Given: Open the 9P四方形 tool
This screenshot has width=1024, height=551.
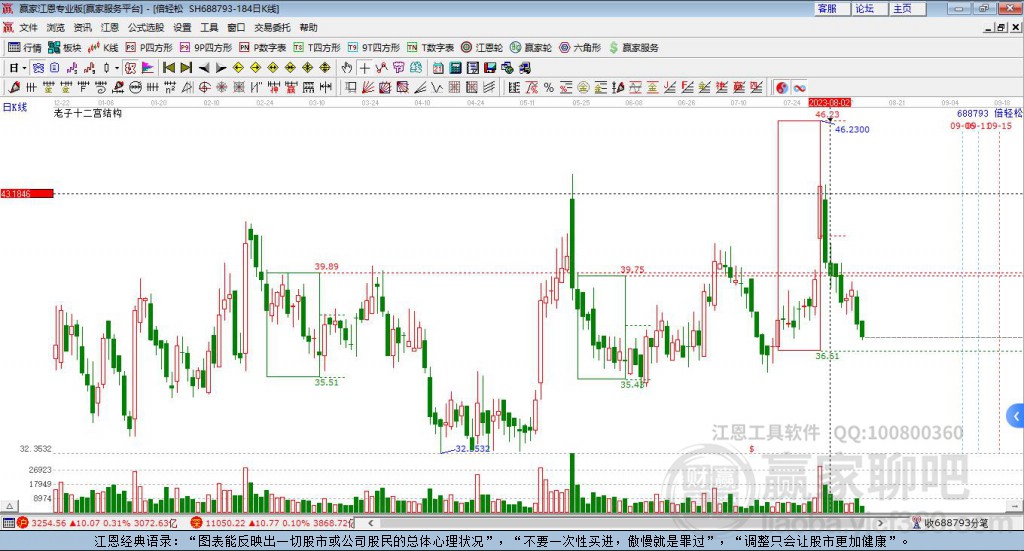Looking at the screenshot, I should 205,48.
